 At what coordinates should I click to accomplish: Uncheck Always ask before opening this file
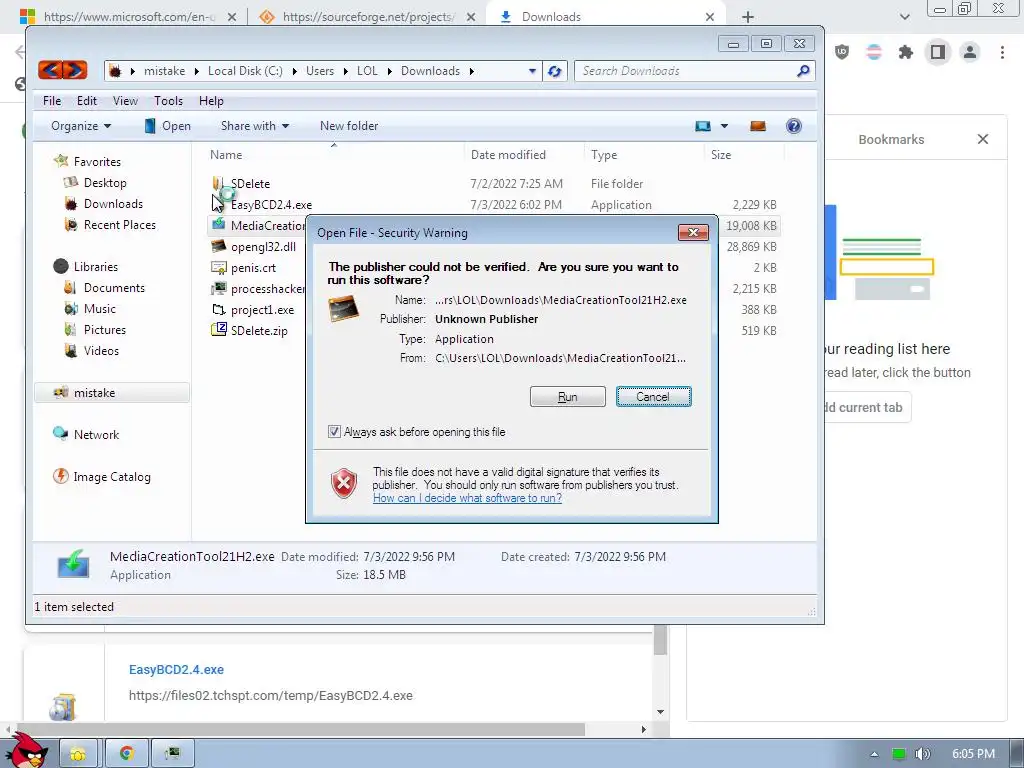334,432
